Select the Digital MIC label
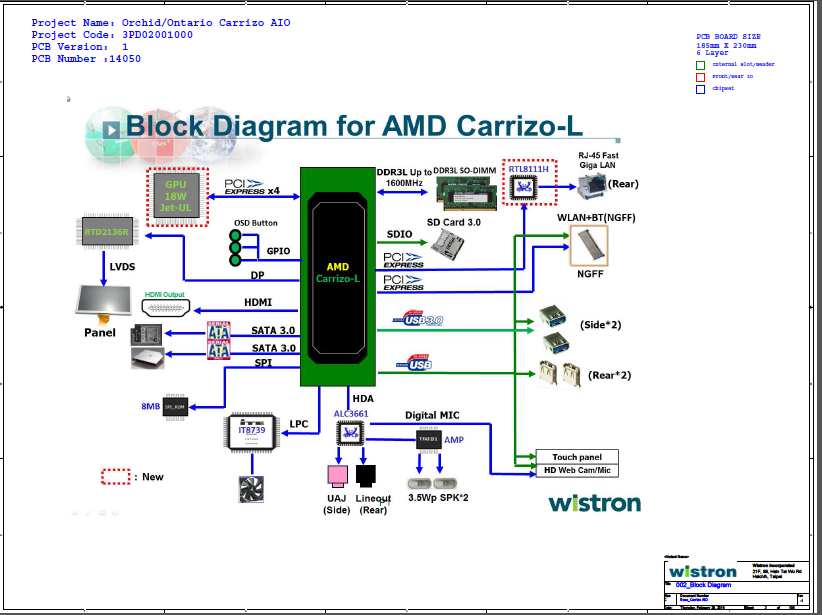This screenshot has height=615, width=822. click(432, 415)
